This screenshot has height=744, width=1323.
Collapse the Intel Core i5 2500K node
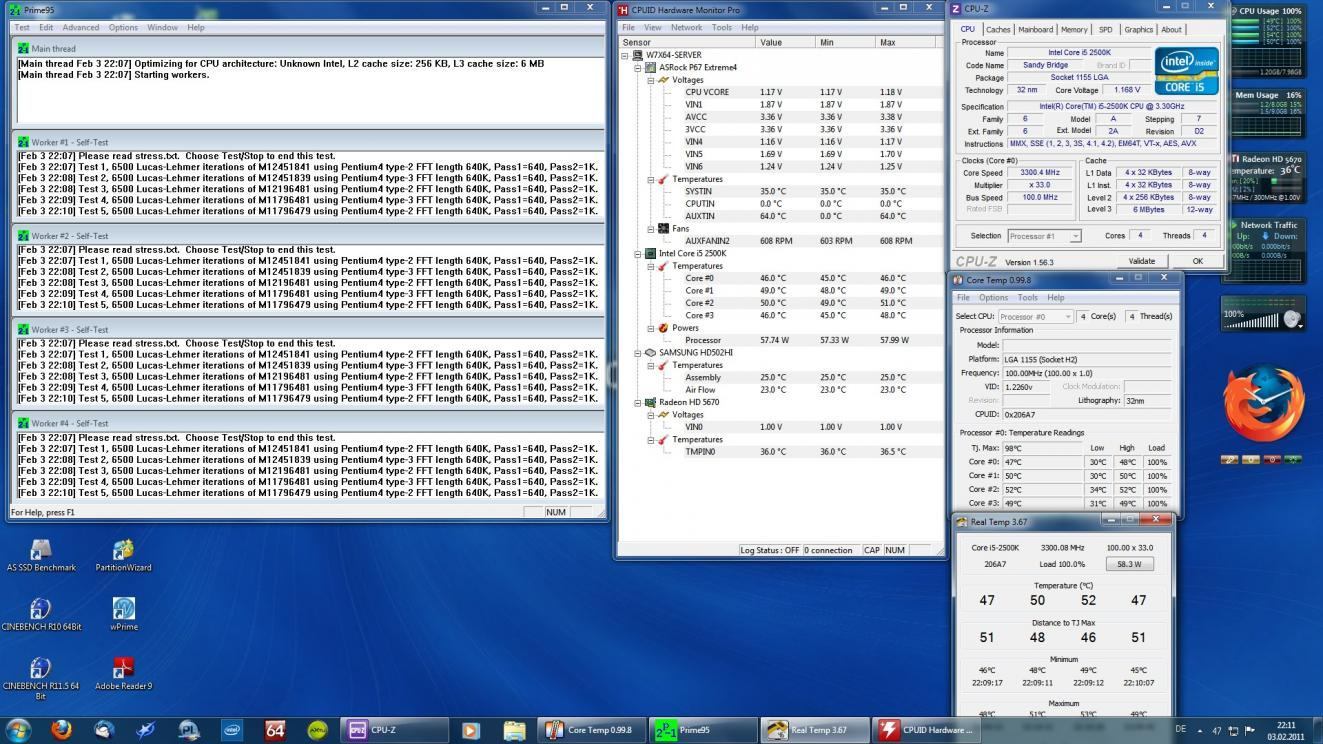pyautogui.click(x=637, y=253)
